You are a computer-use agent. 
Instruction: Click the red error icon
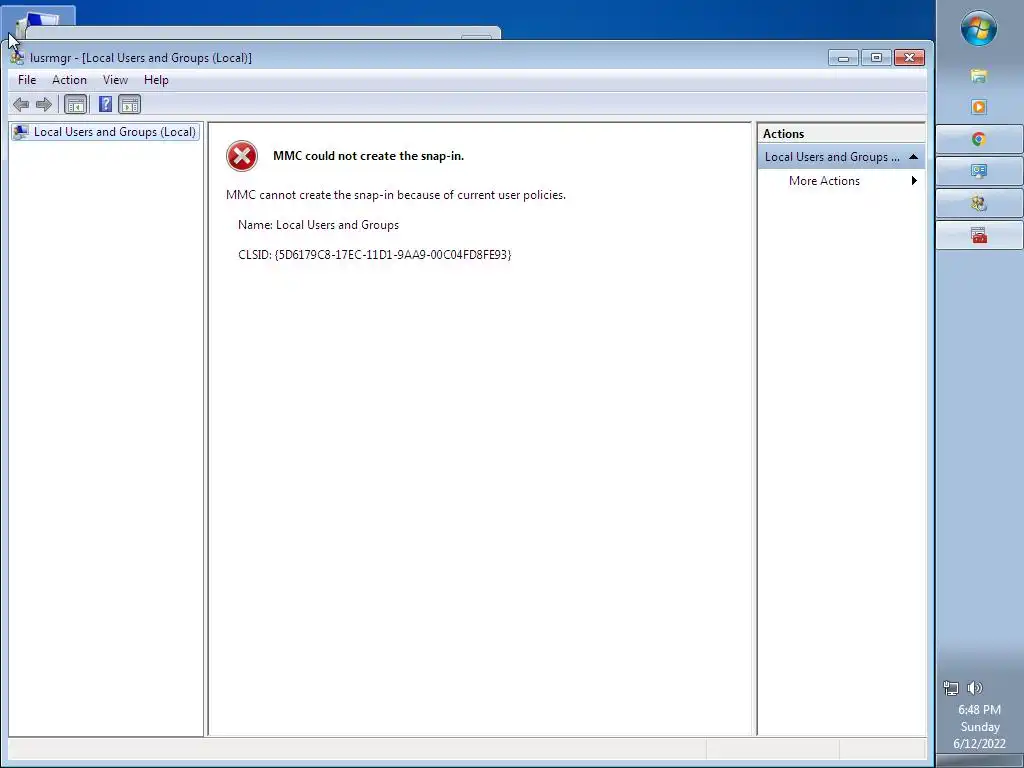[x=242, y=156]
